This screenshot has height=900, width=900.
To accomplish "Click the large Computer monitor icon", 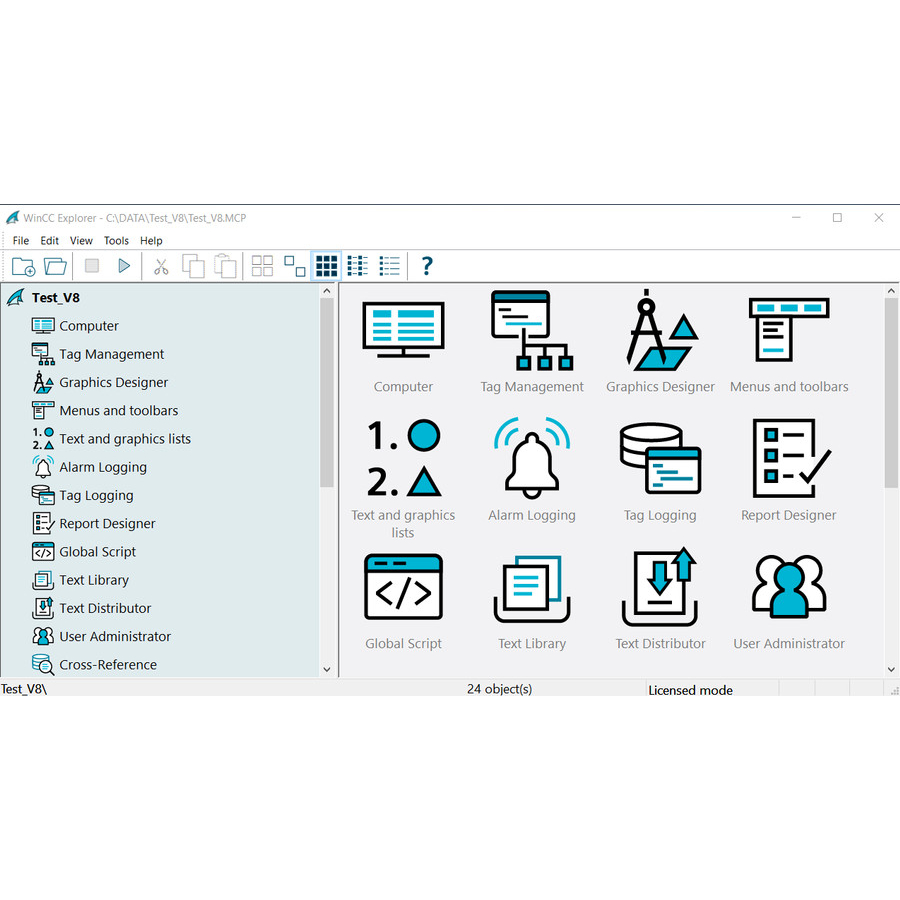I will (404, 329).
